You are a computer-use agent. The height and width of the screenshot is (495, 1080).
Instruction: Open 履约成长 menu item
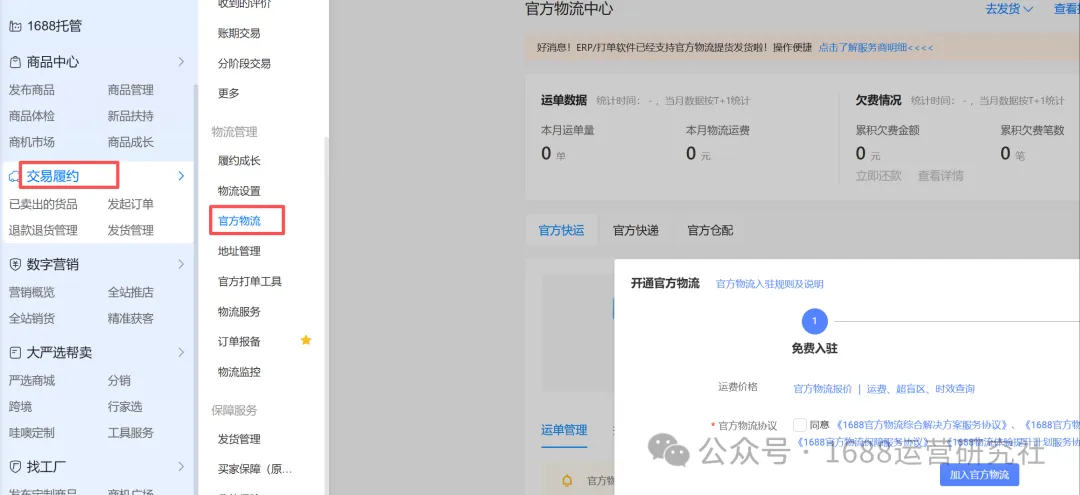pos(240,160)
